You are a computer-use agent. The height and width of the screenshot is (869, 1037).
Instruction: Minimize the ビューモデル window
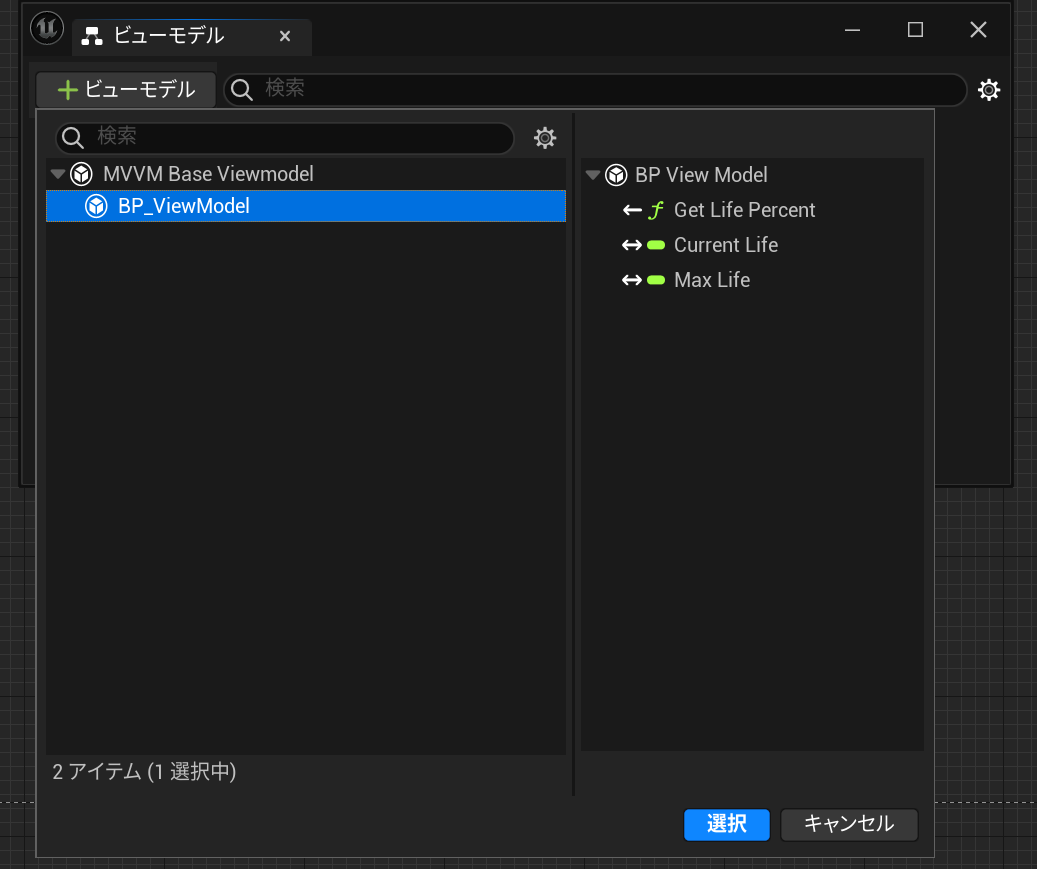(x=852, y=30)
